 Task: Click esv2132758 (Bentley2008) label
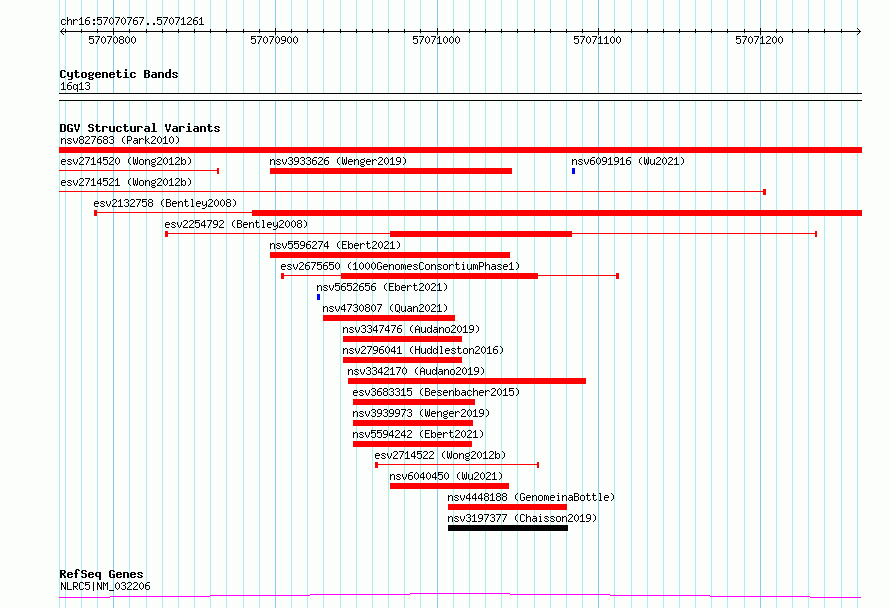(165, 203)
